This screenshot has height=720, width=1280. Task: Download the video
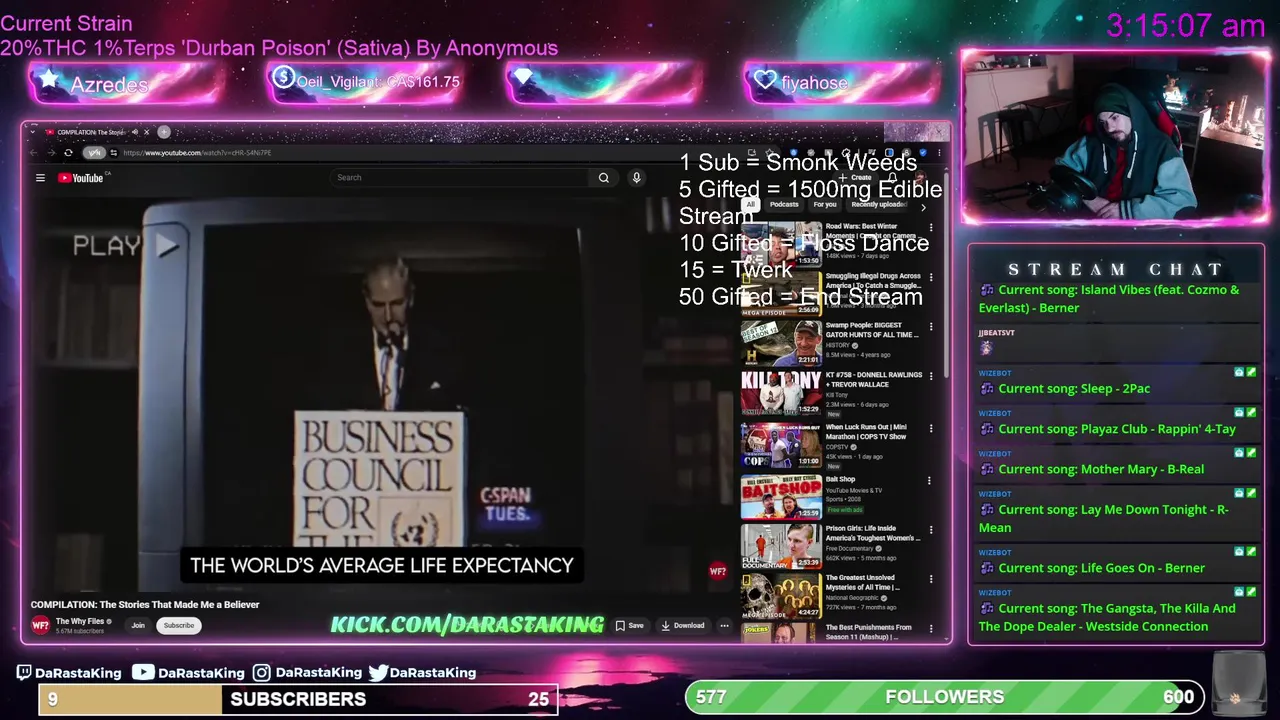click(683, 626)
